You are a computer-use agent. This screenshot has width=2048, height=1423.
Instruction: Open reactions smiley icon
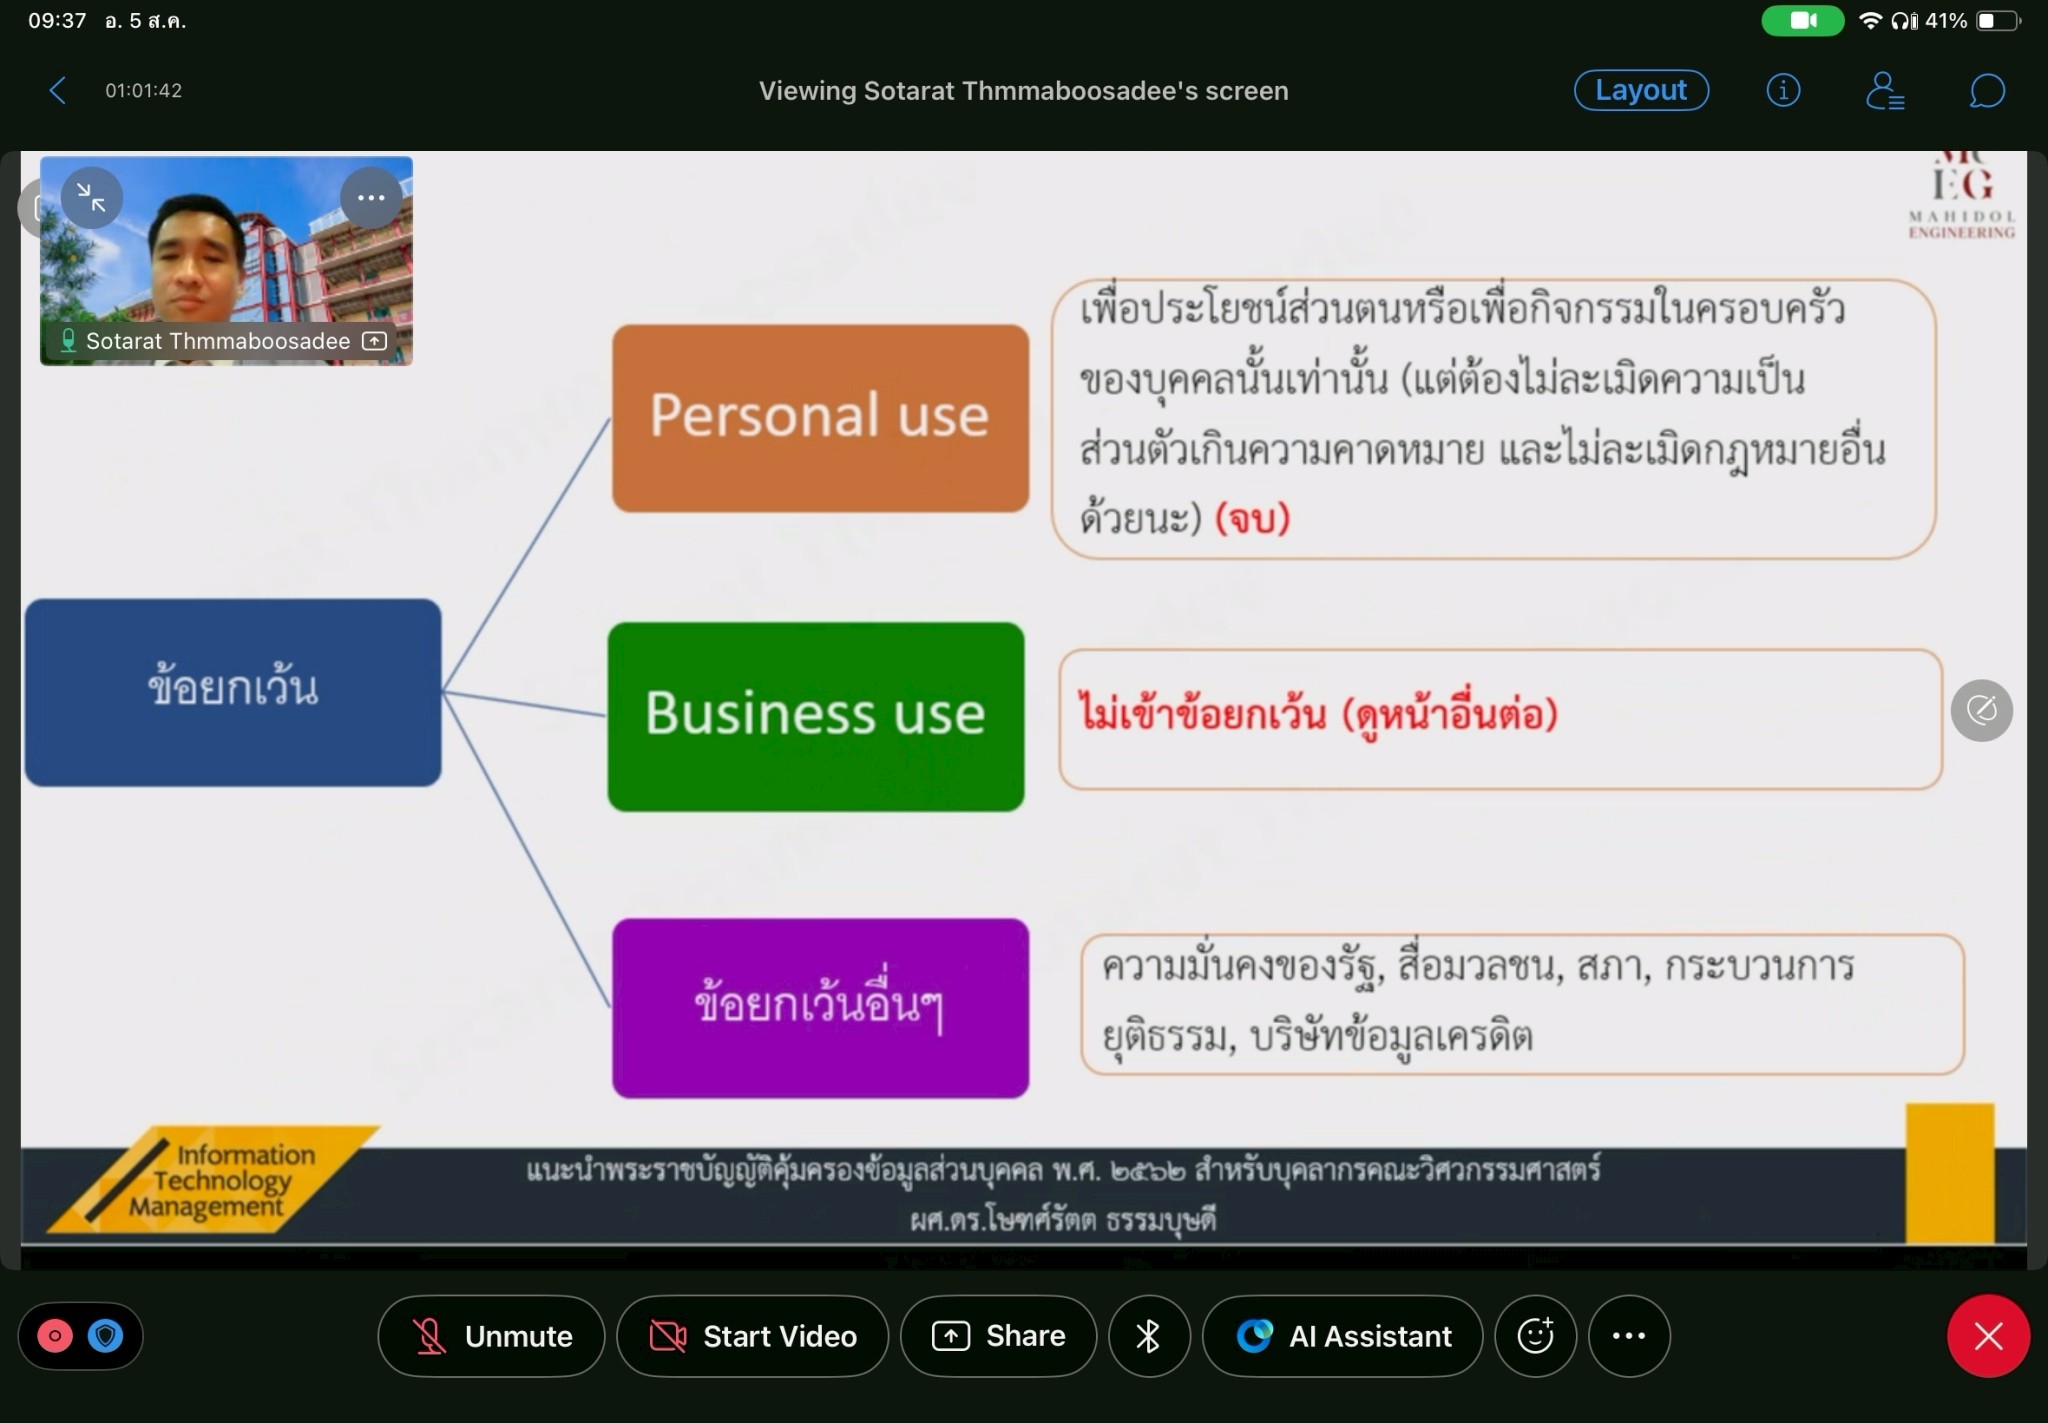coord(1535,1336)
